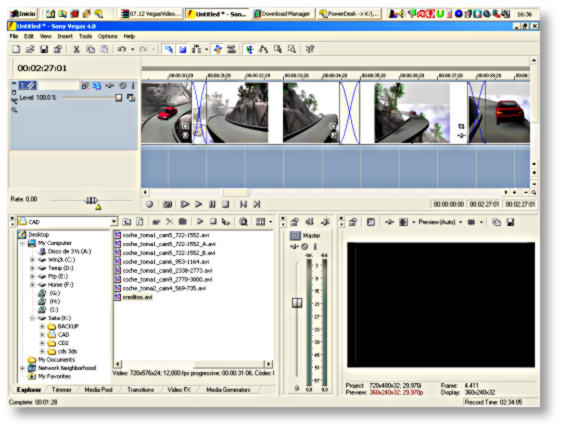The width and height of the screenshot is (563, 430).
Task: Click the Open file folder icon
Action: [x=30, y=49]
